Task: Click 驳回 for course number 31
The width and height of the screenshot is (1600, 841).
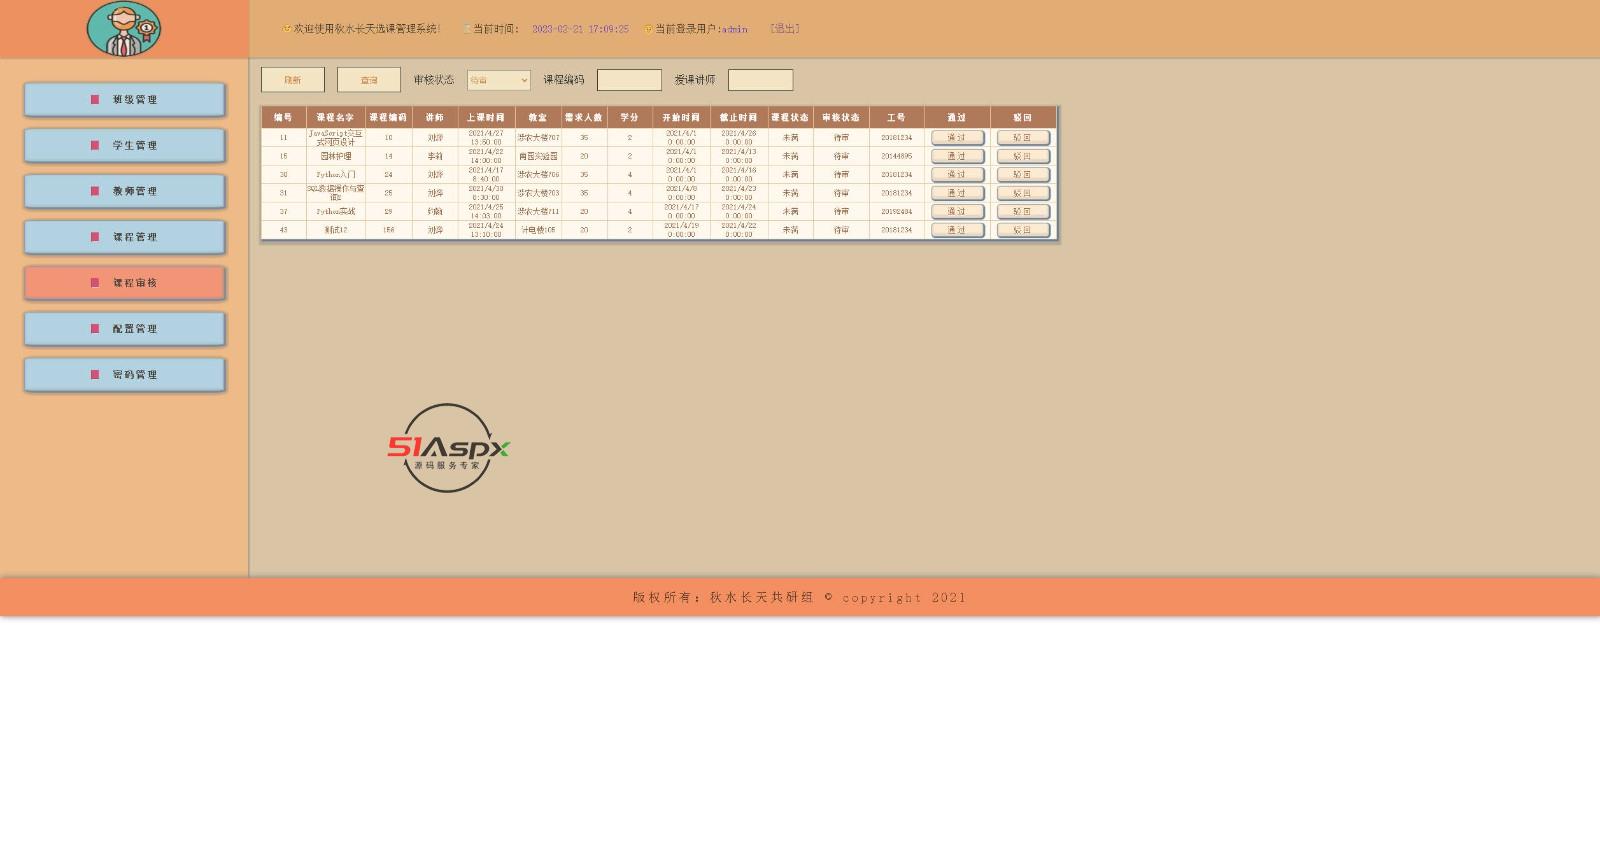Action: 1023,193
